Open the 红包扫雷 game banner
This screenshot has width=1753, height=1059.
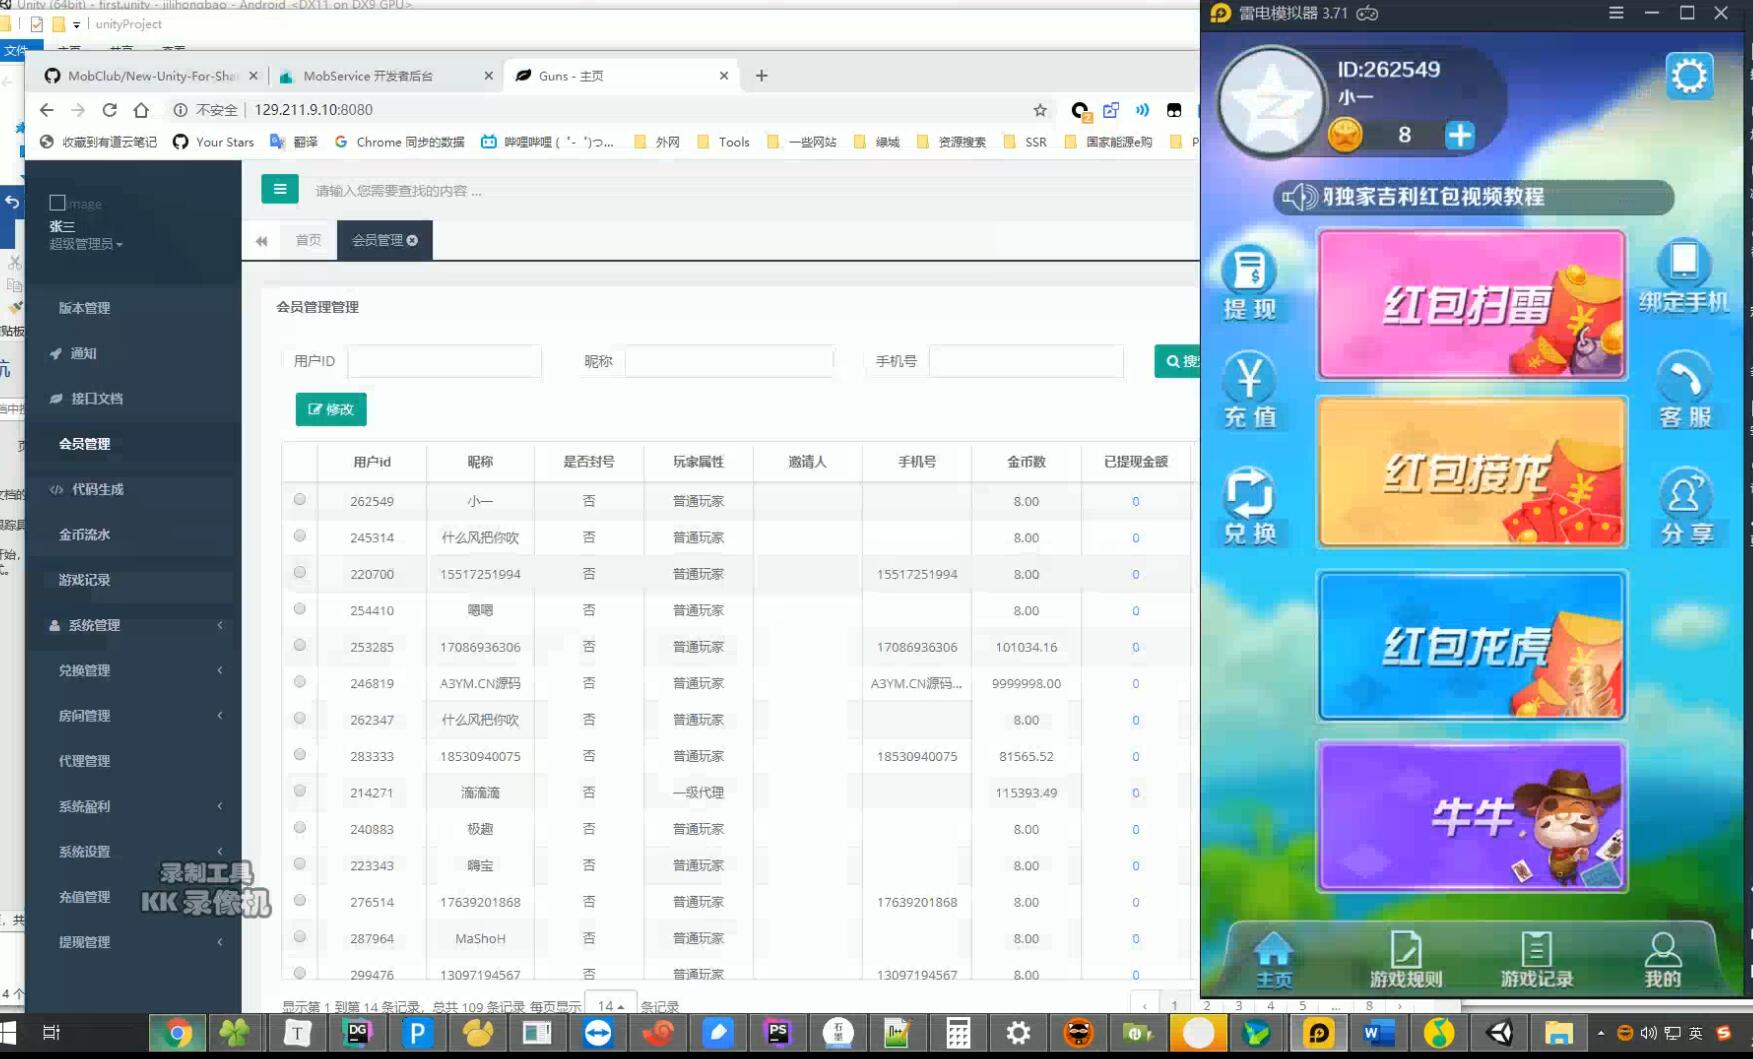coord(1470,305)
